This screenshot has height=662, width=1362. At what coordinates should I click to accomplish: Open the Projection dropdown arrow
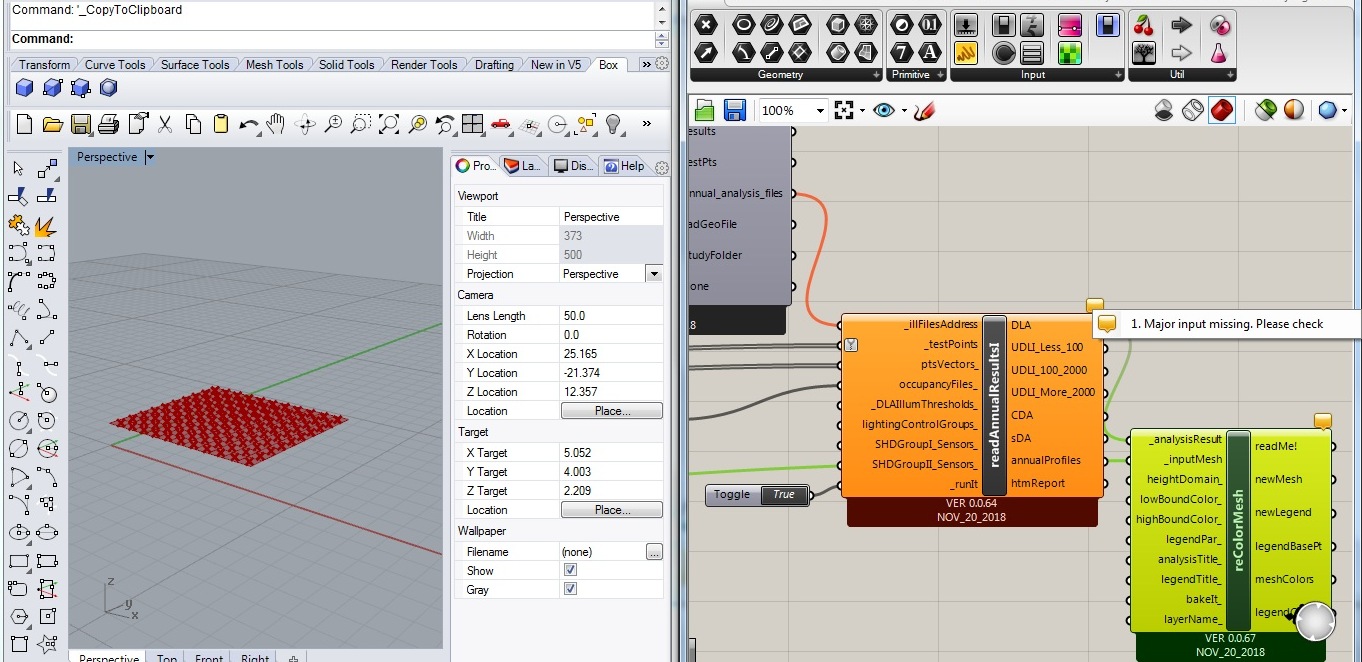point(654,274)
